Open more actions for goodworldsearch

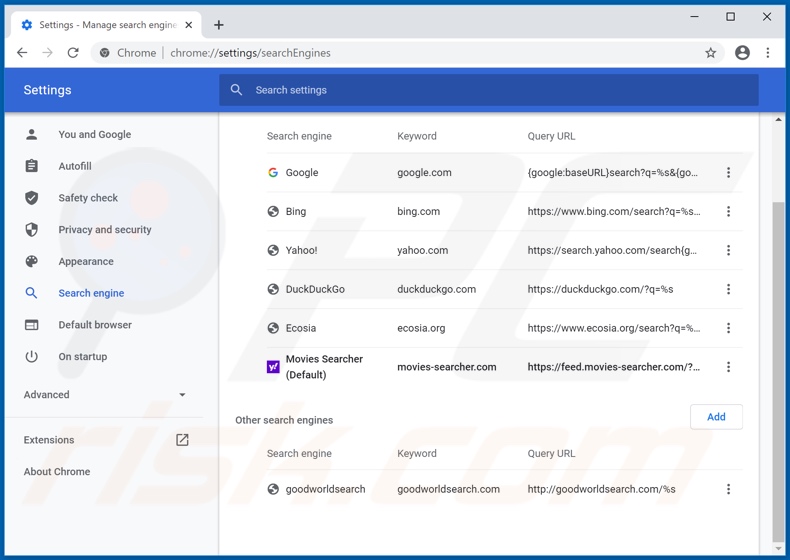coord(728,489)
